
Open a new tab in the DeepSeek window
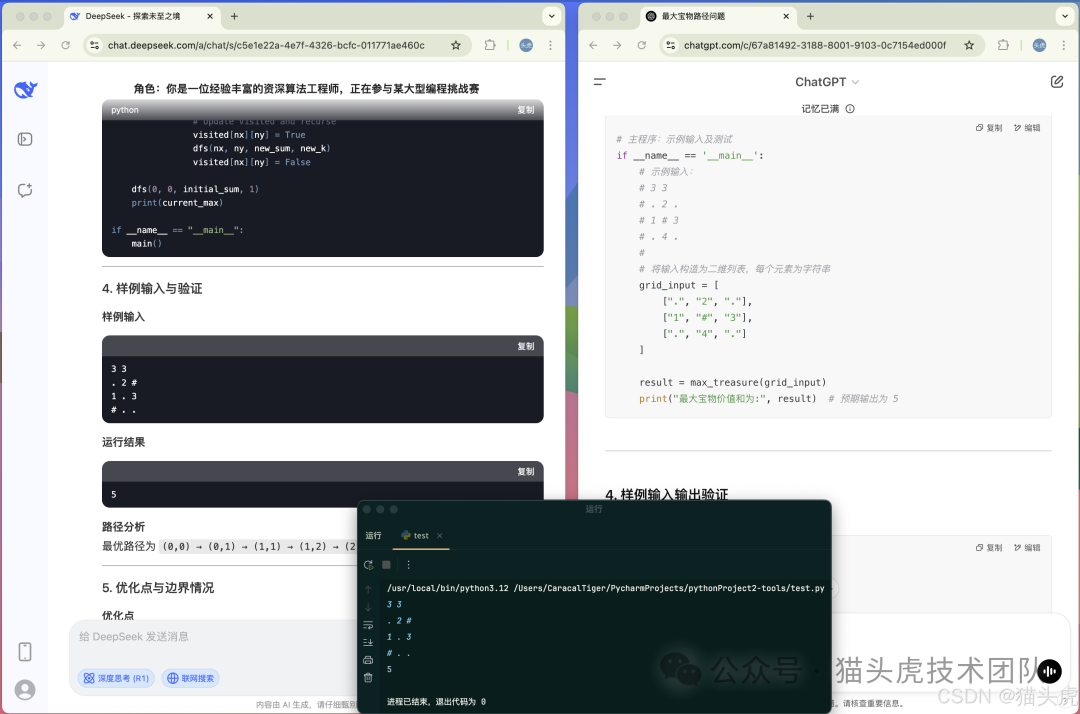(234, 16)
